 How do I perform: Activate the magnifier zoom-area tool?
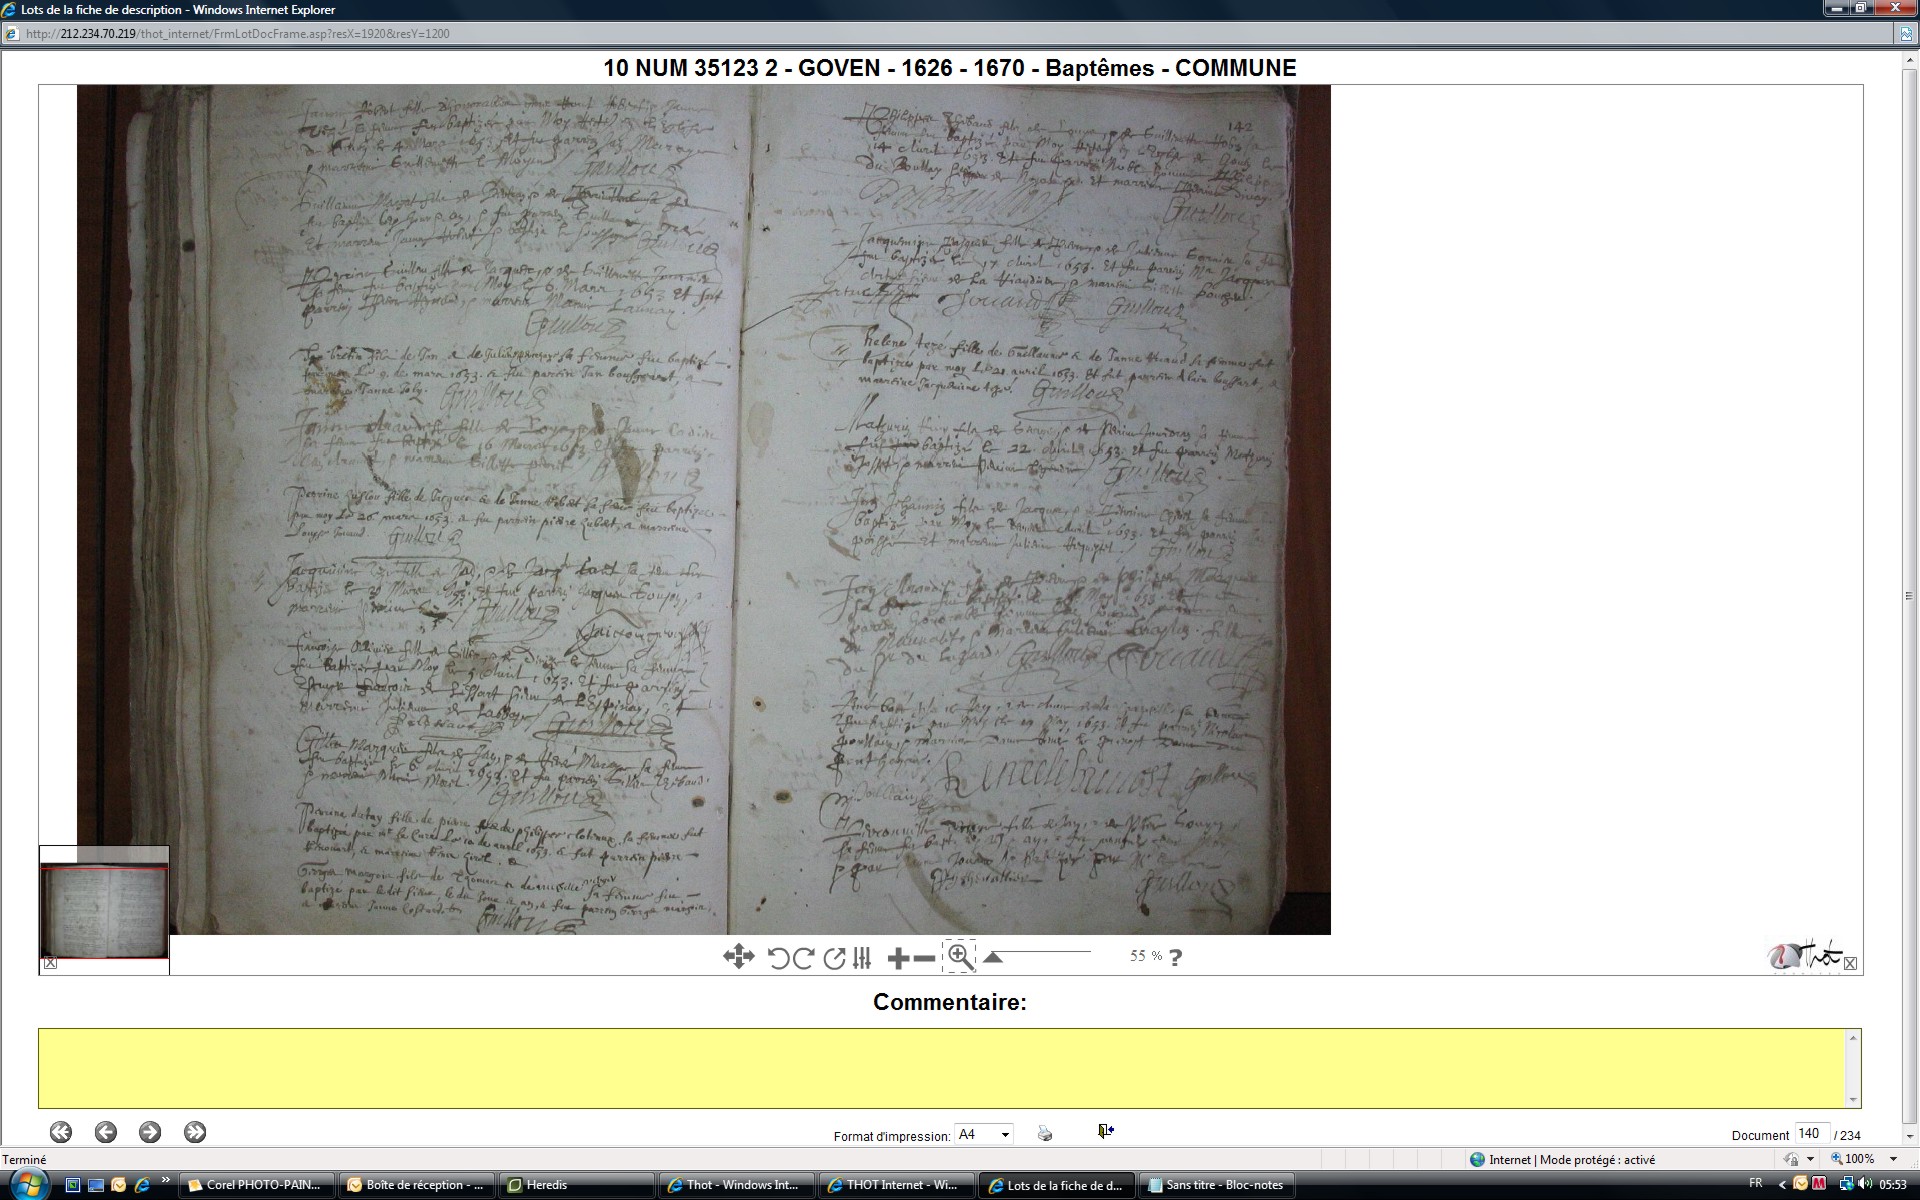pyautogui.click(x=959, y=957)
